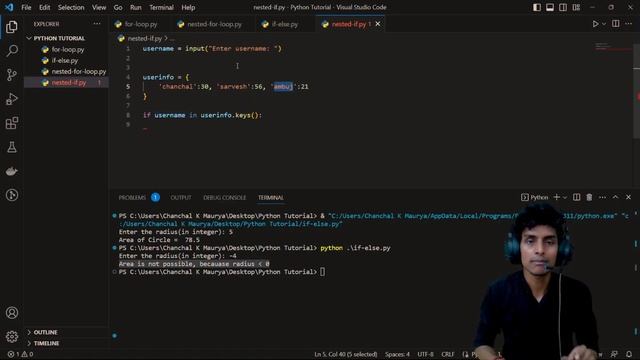This screenshot has width=640, height=360.
Task: Expand the Timeline section
Action: [x=66, y=343]
